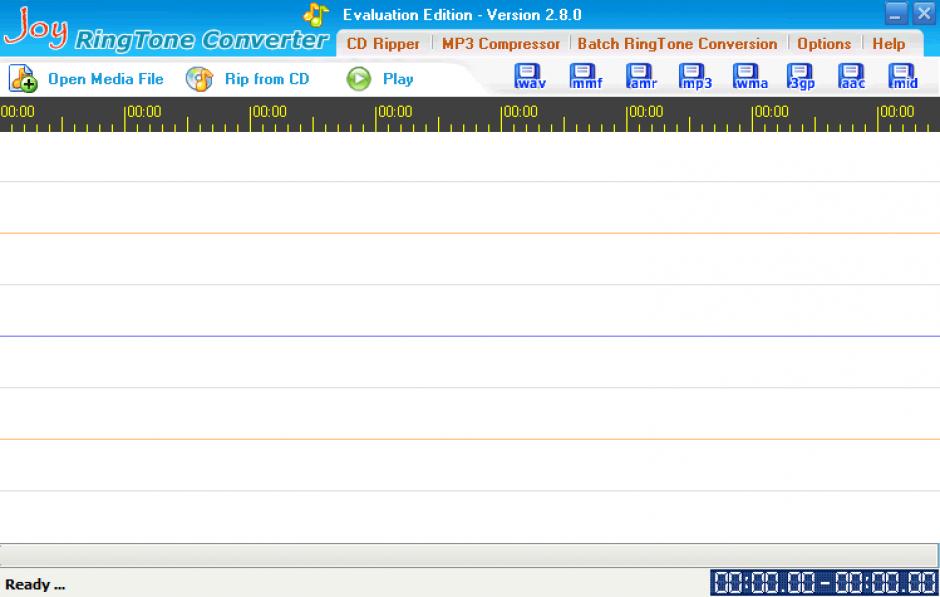
Task: Open the CD Ripper menu
Action: click(x=383, y=44)
